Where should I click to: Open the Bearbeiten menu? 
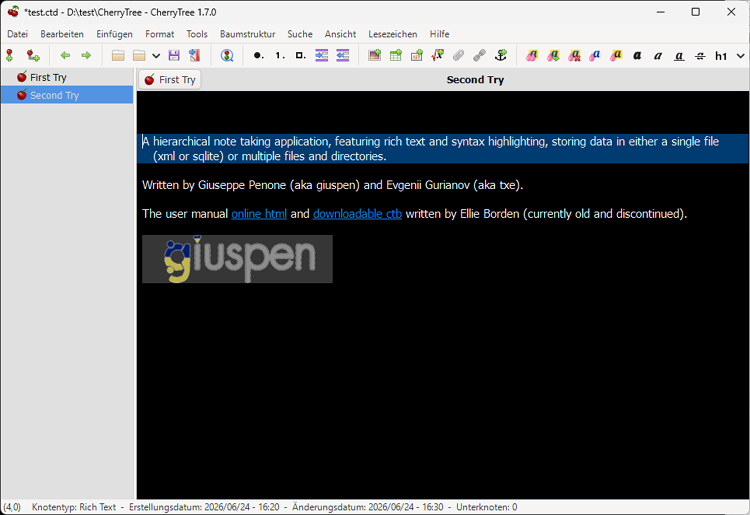(x=62, y=34)
